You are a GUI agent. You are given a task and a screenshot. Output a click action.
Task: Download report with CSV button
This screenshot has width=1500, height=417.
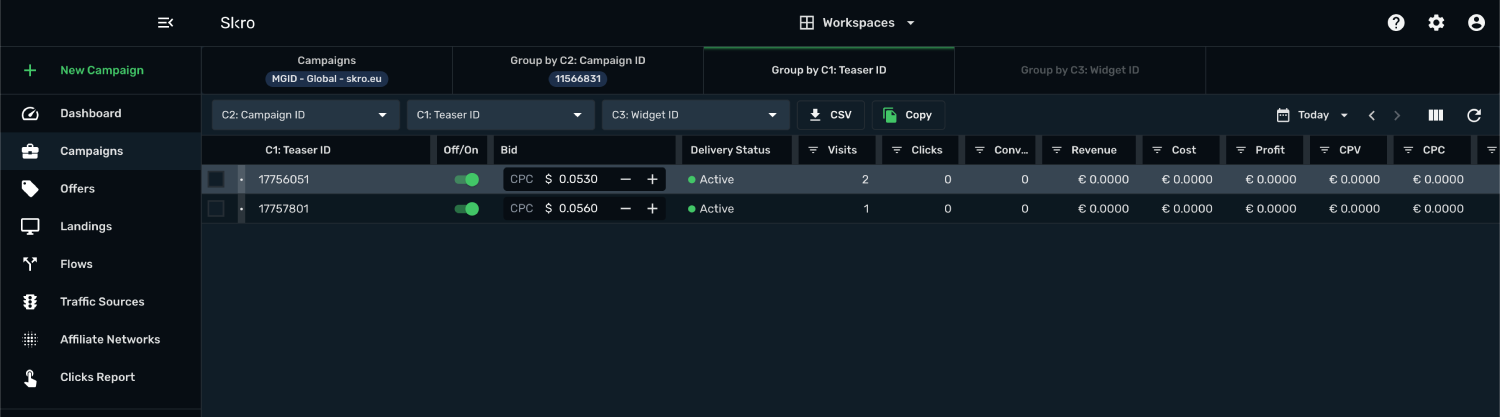[x=831, y=115]
